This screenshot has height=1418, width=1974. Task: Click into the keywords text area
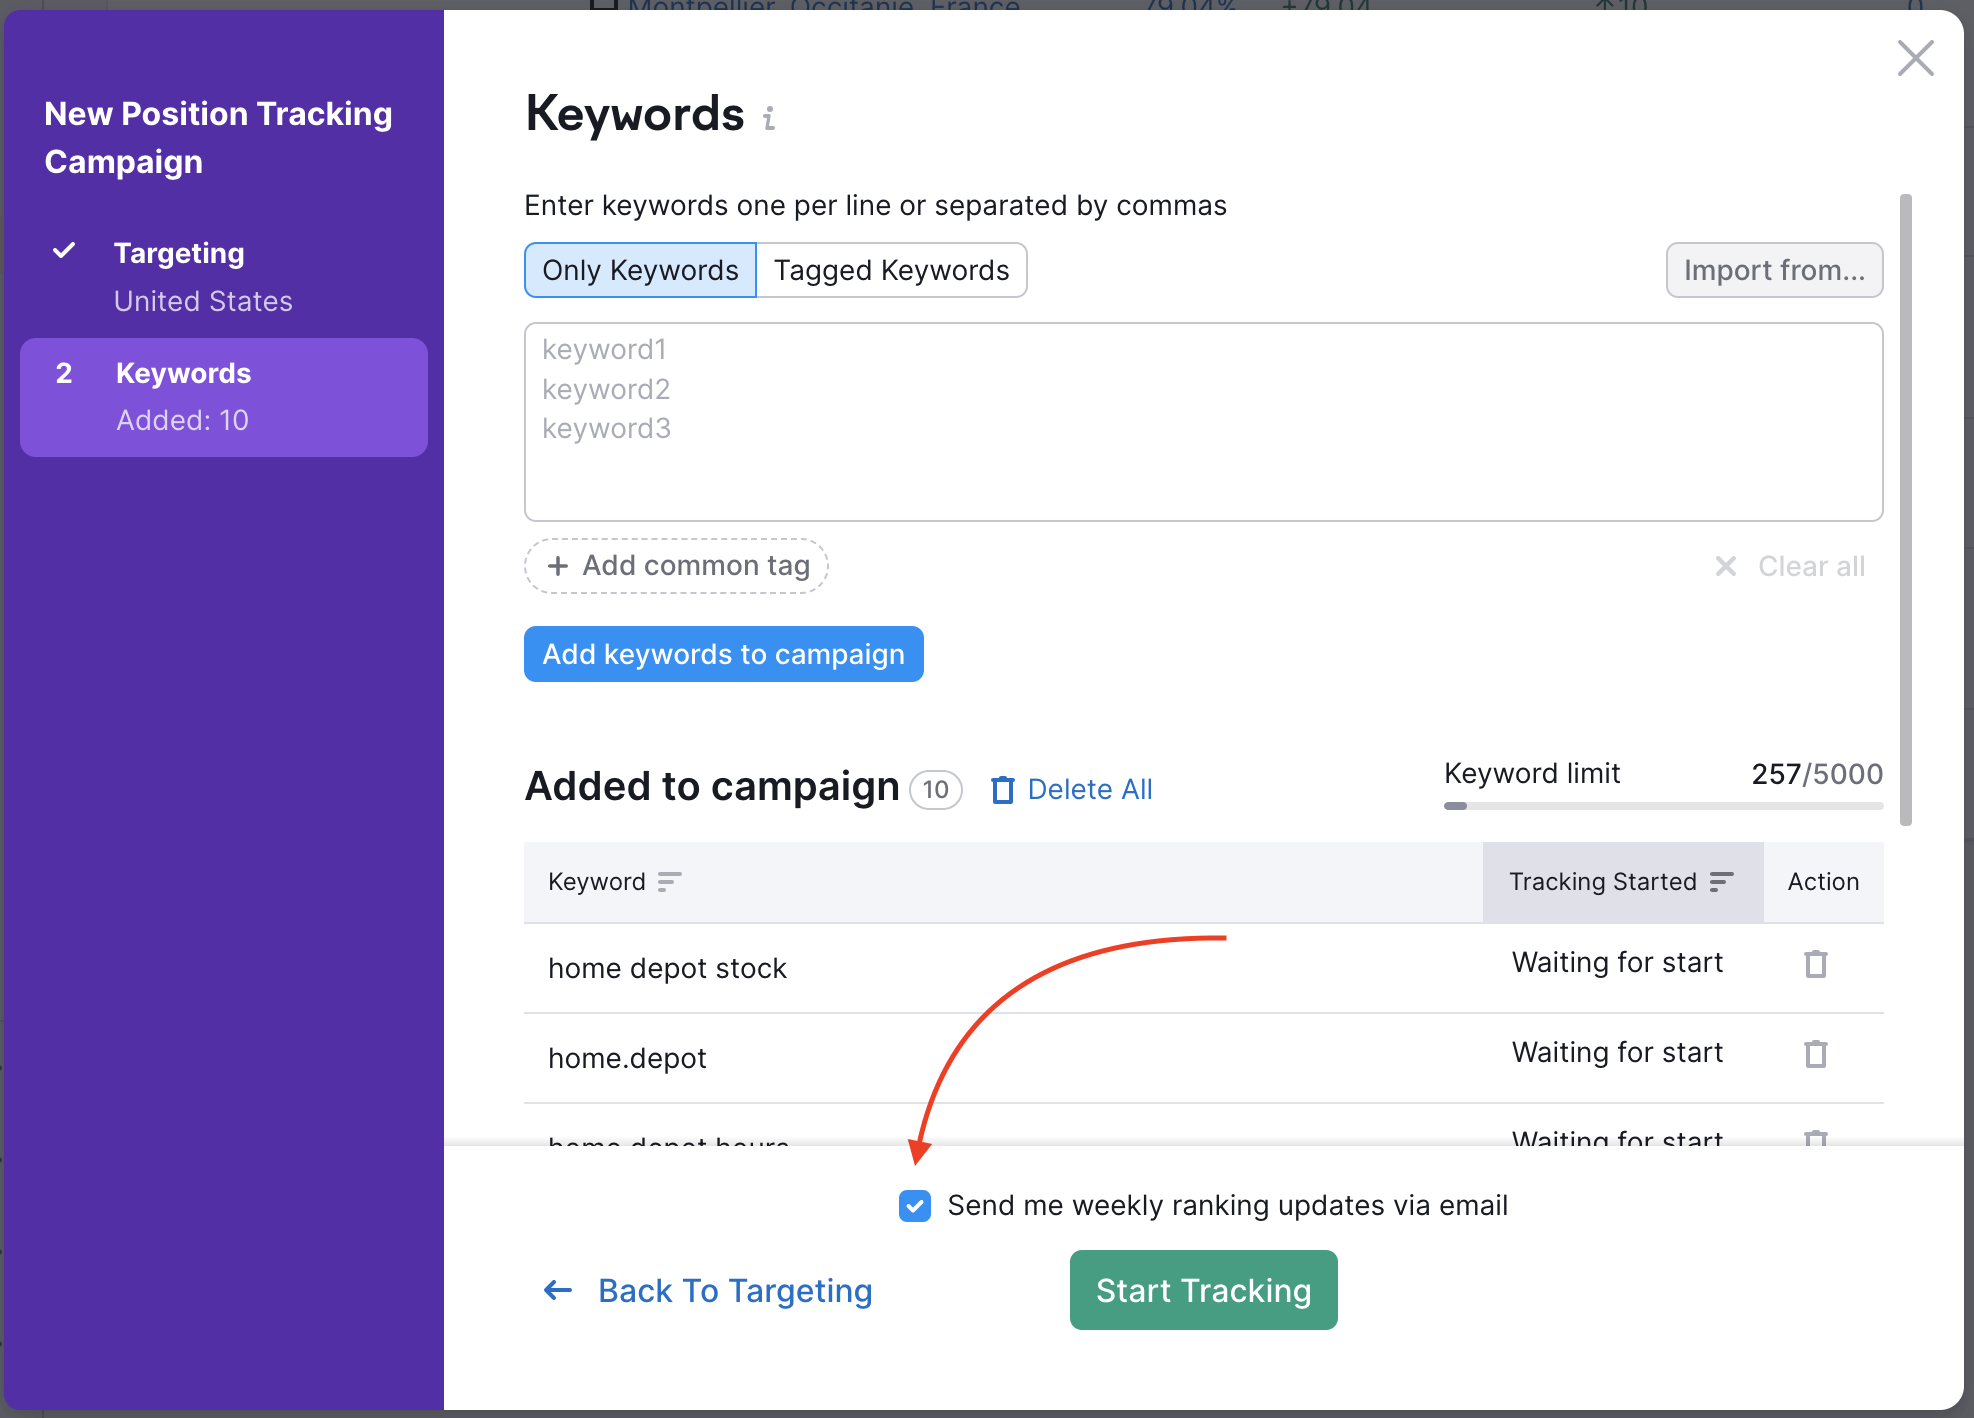[1203, 421]
